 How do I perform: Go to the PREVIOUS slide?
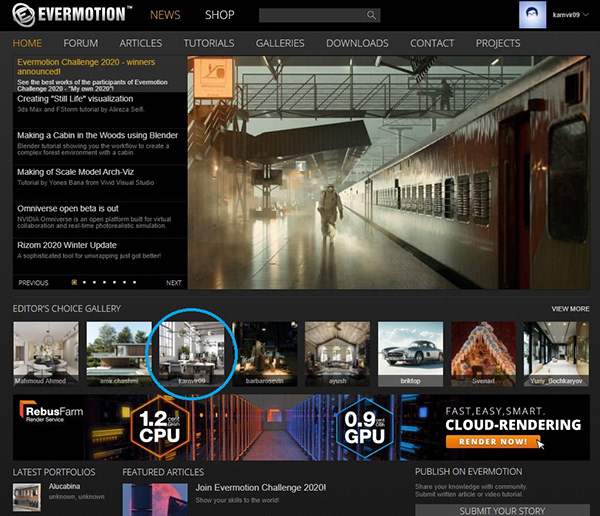(33, 283)
